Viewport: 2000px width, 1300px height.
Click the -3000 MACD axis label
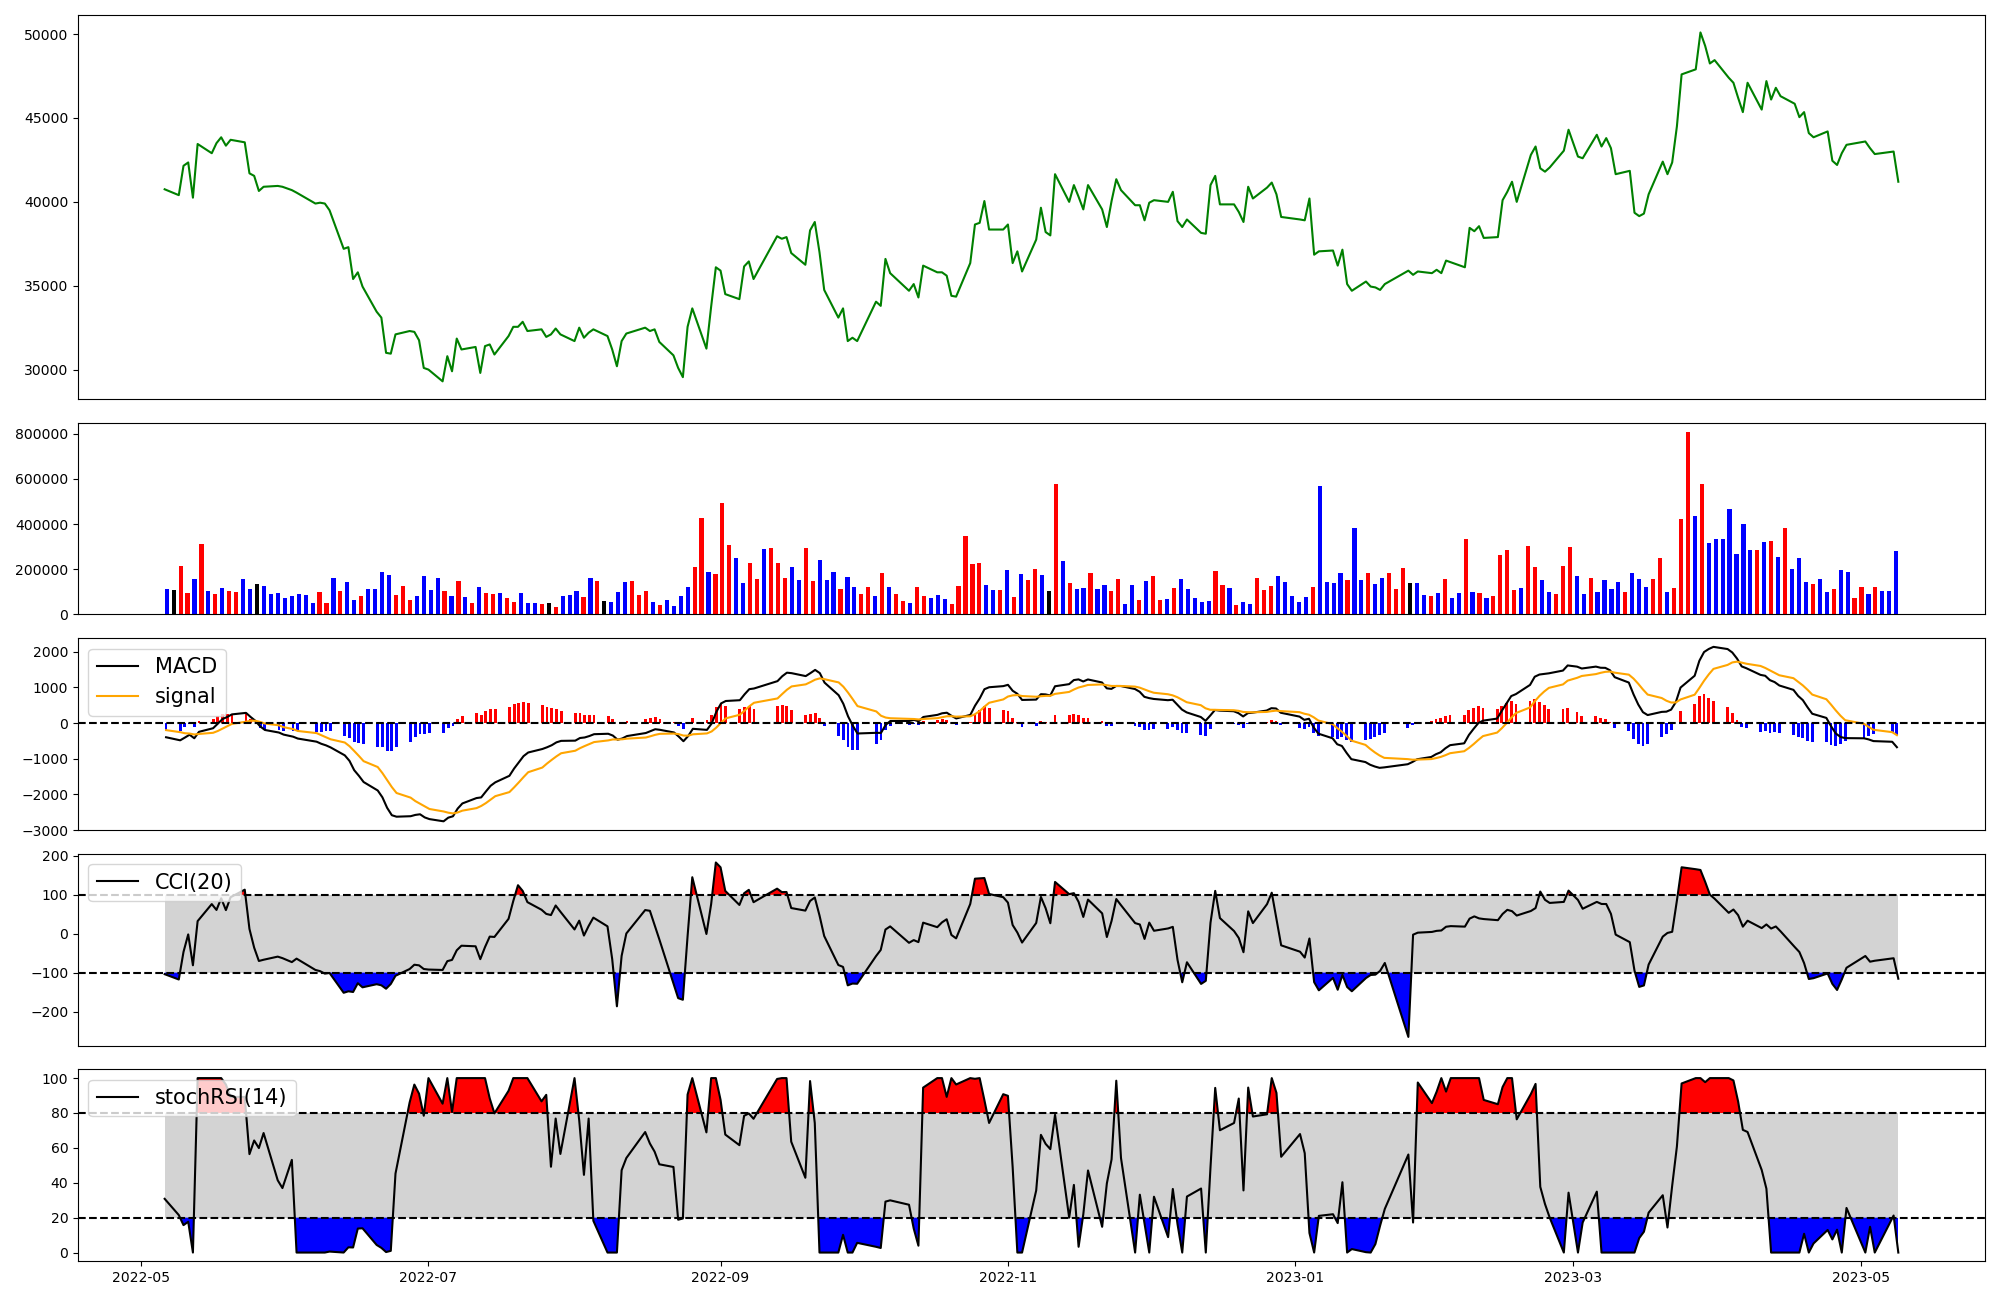pyautogui.click(x=47, y=831)
